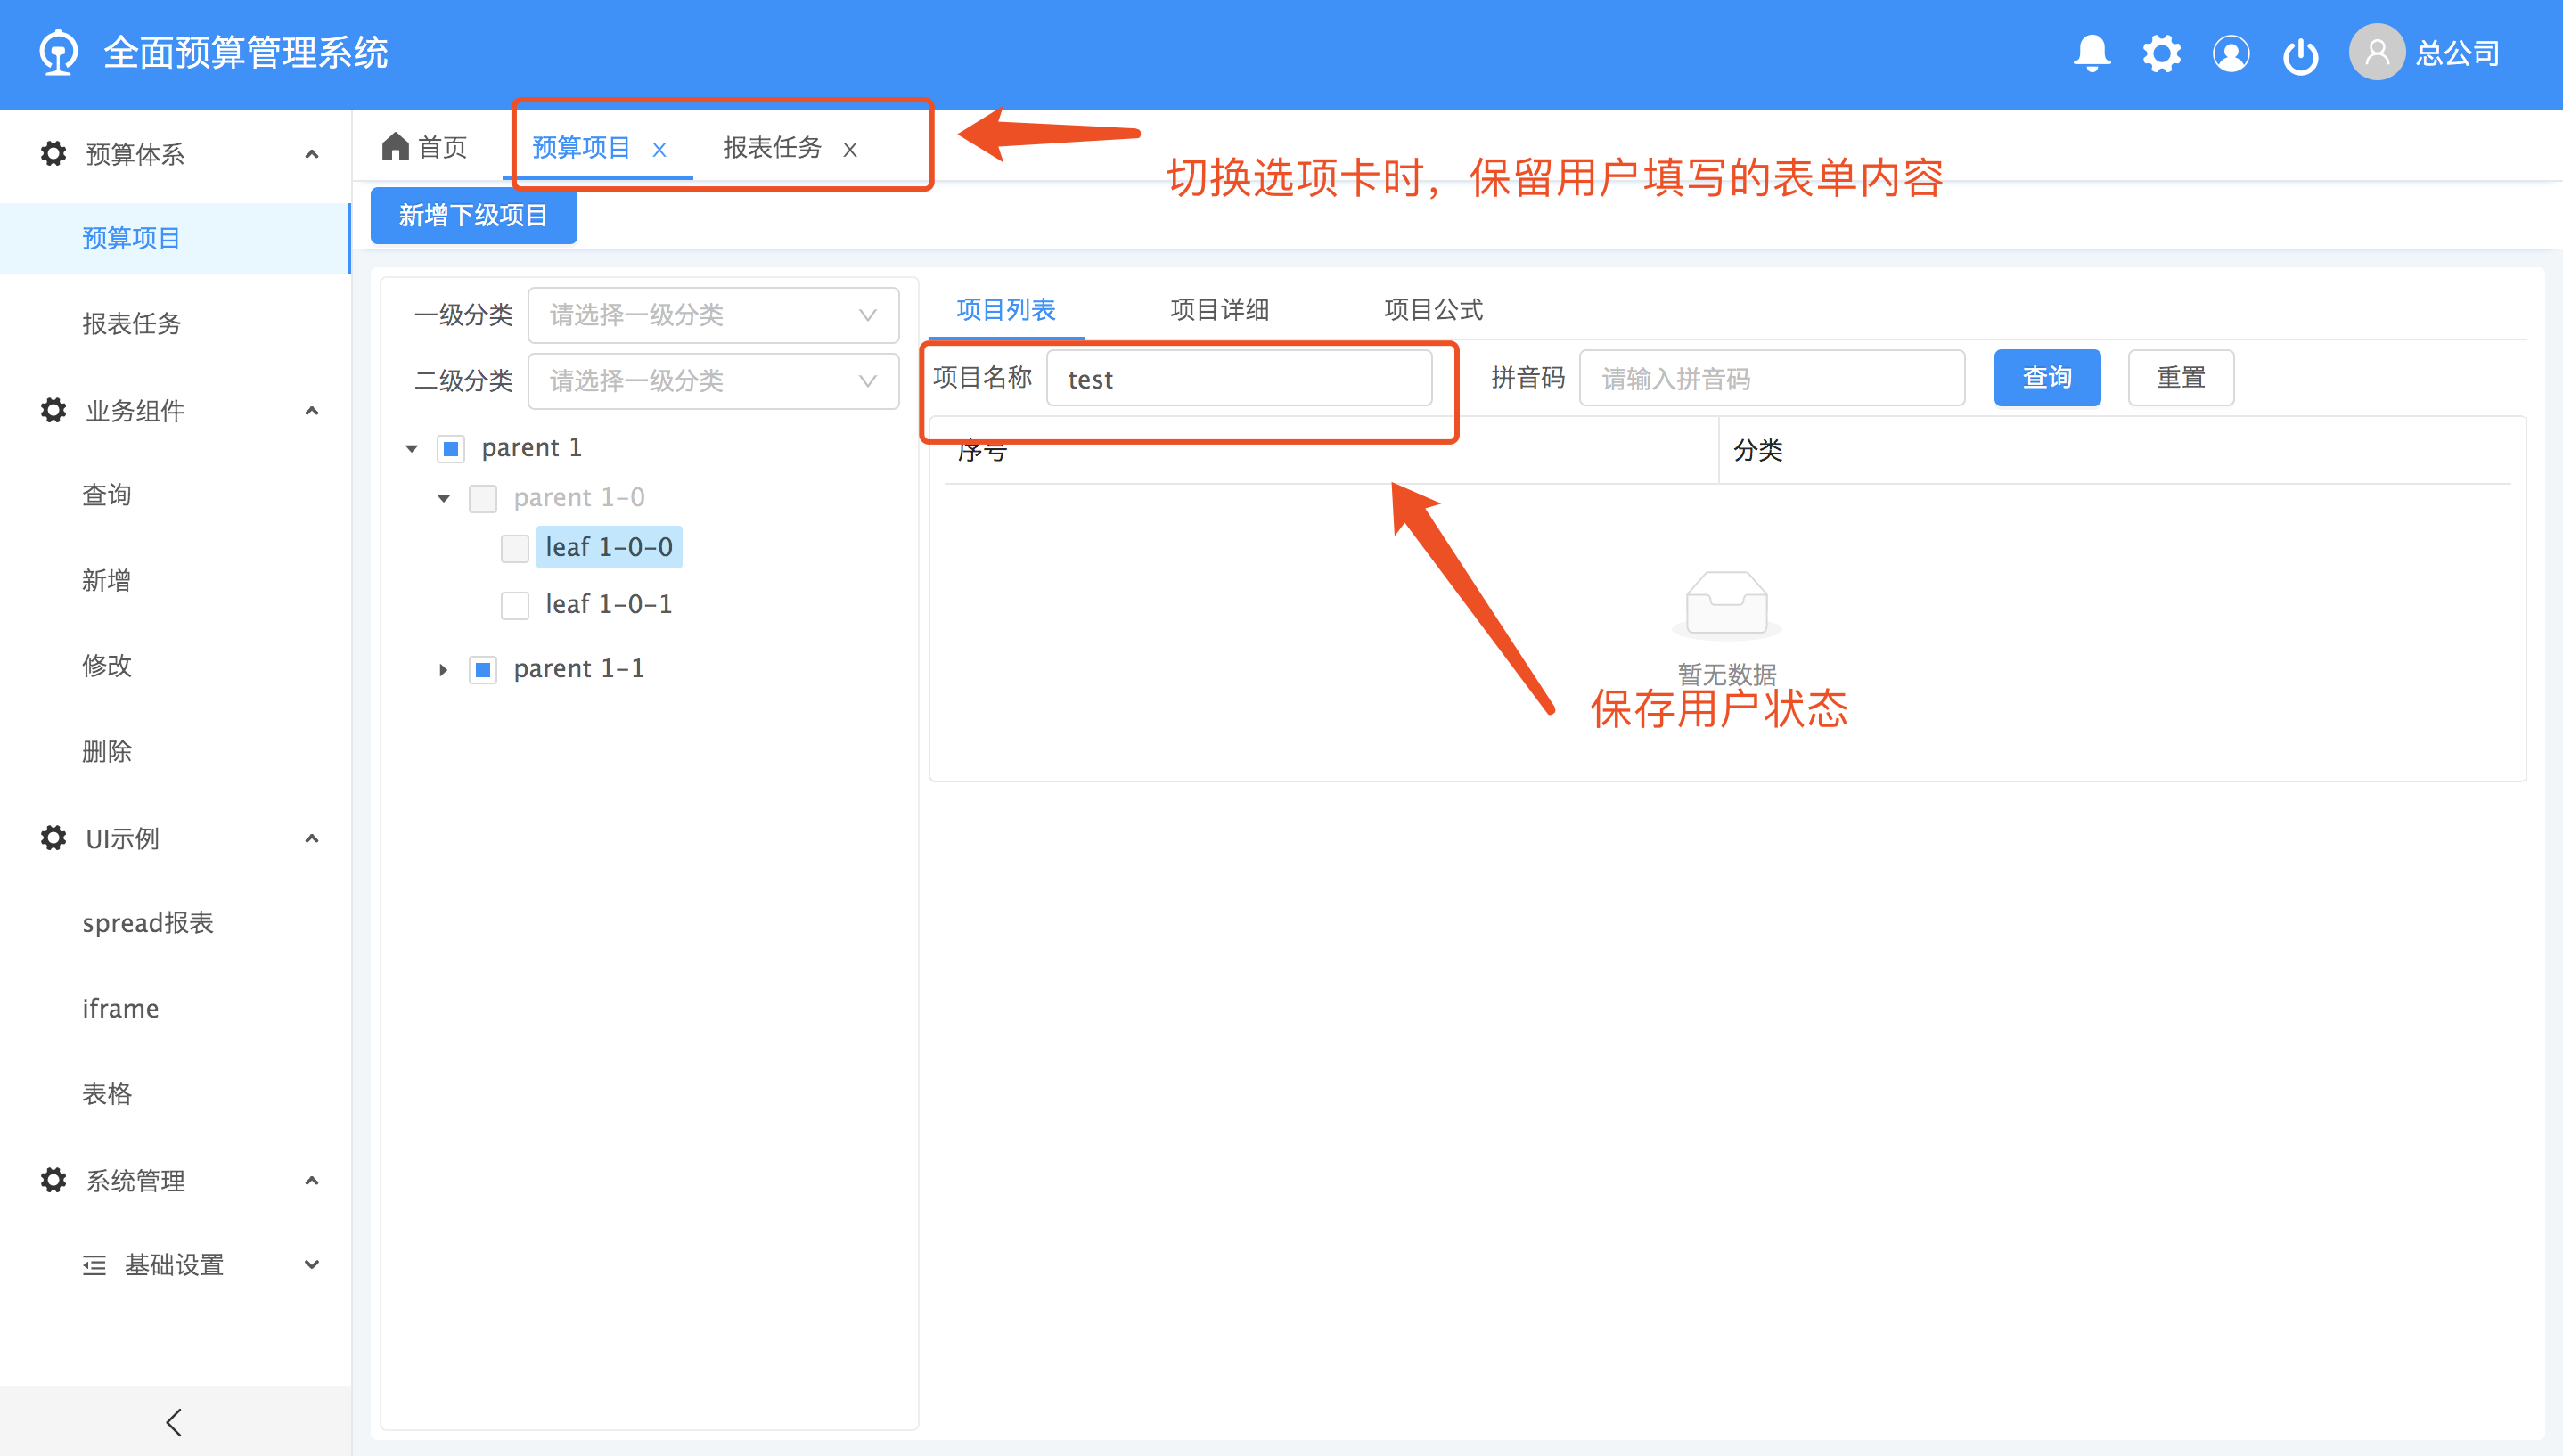This screenshot has height=1456, width=2563.
Task: Close the 报表任务 tab with X
Action: pos(850,150)
